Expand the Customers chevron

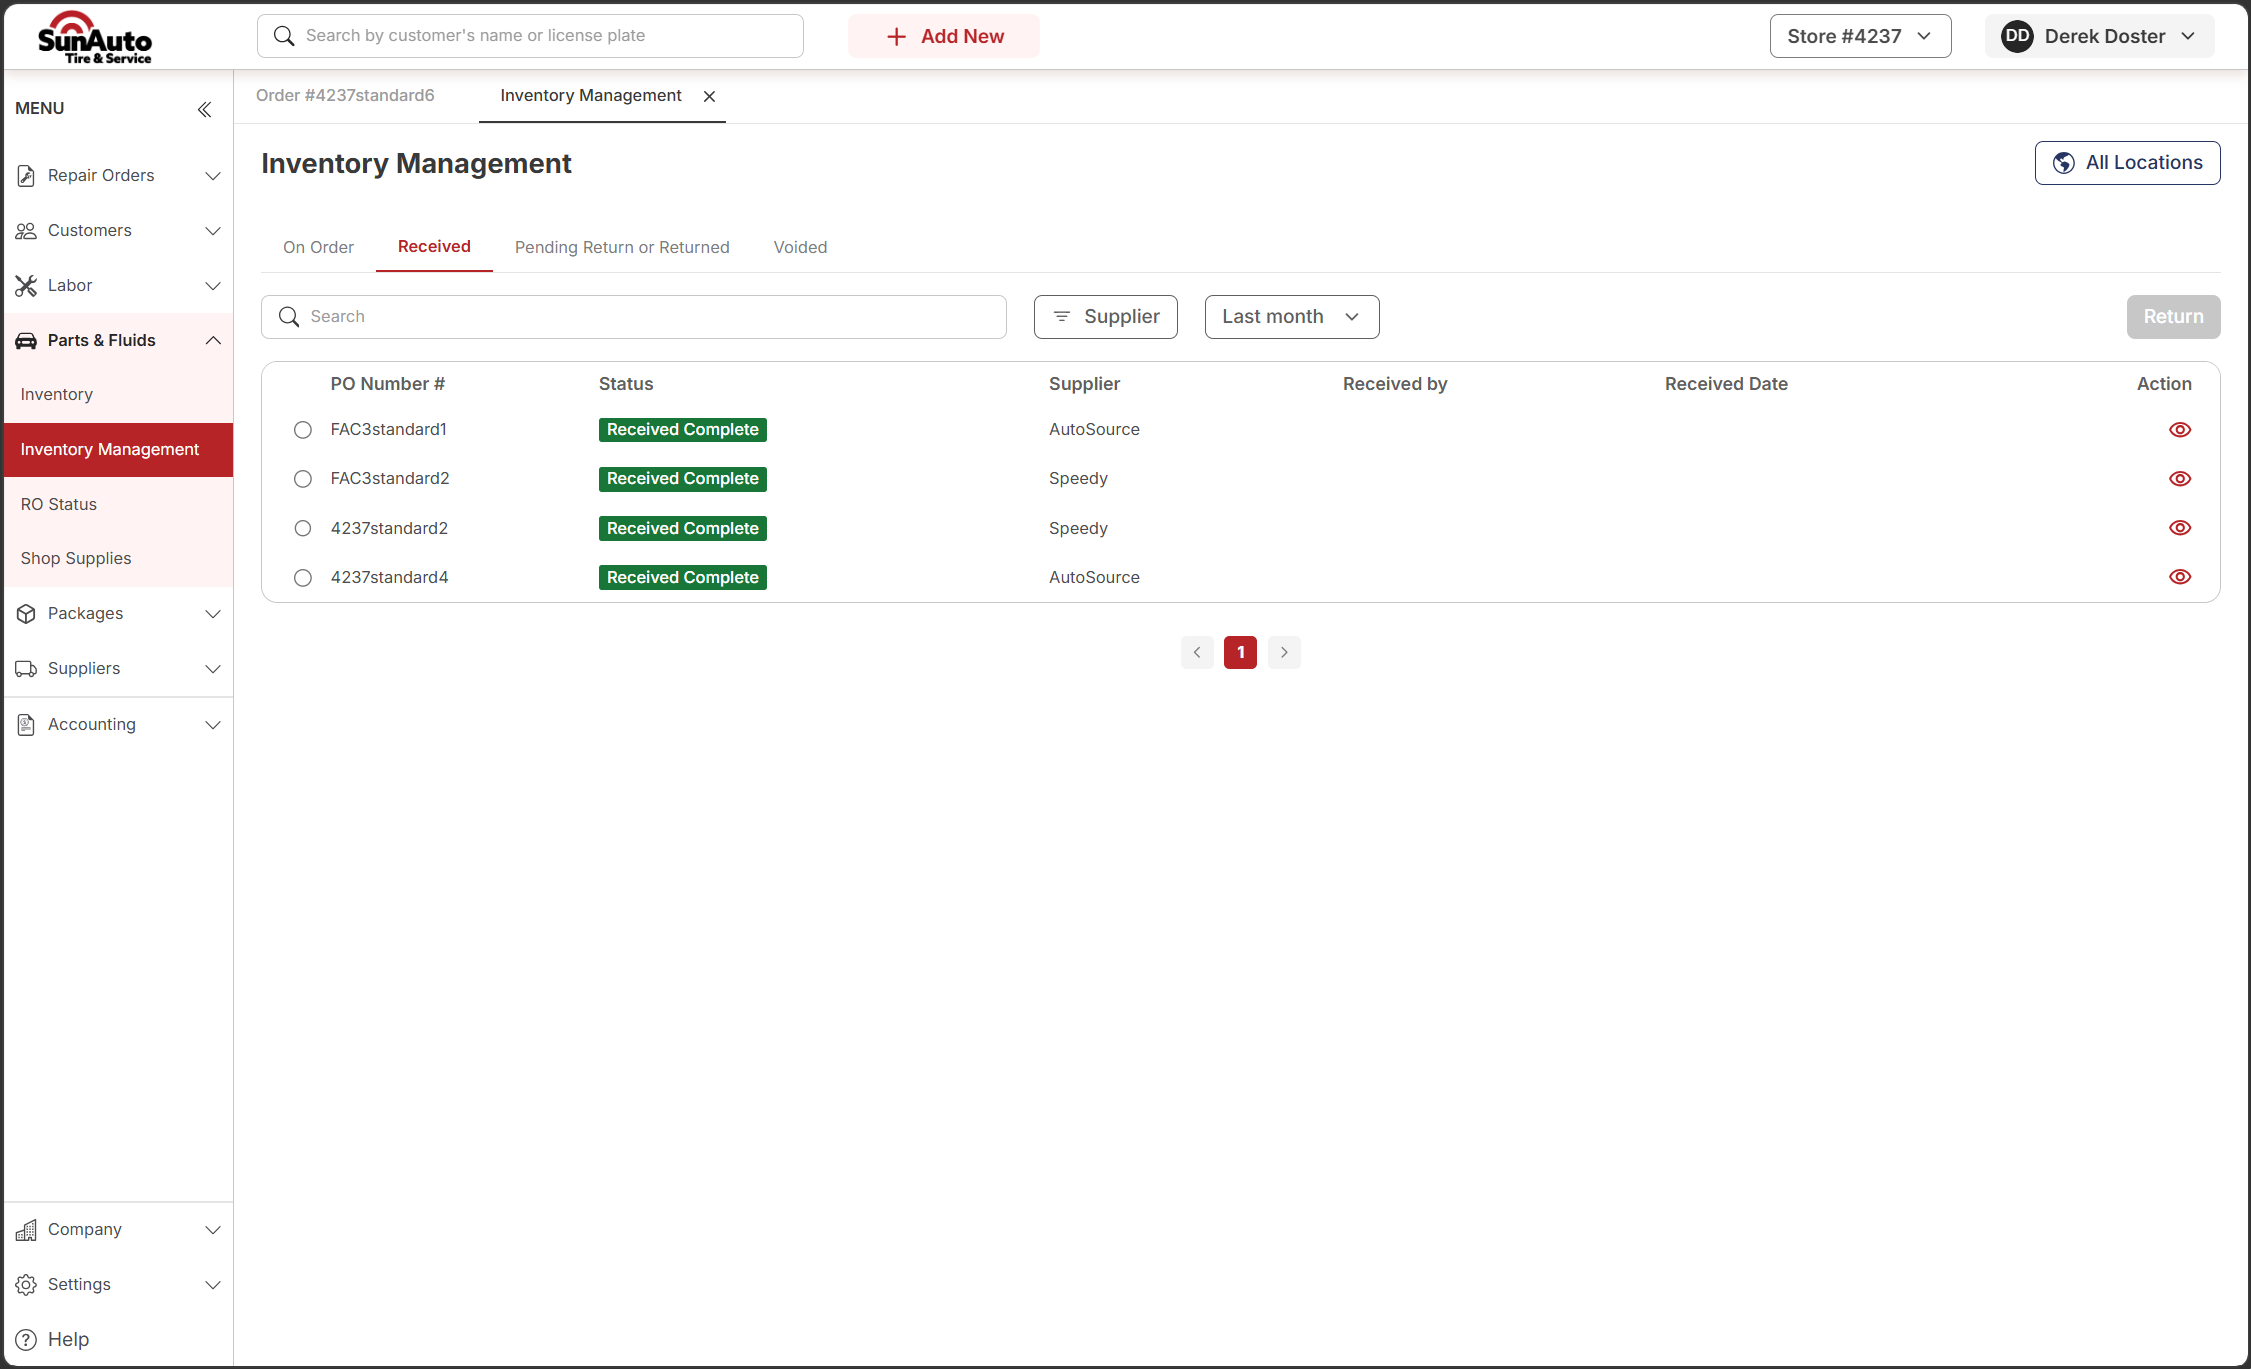click(213, 231)
